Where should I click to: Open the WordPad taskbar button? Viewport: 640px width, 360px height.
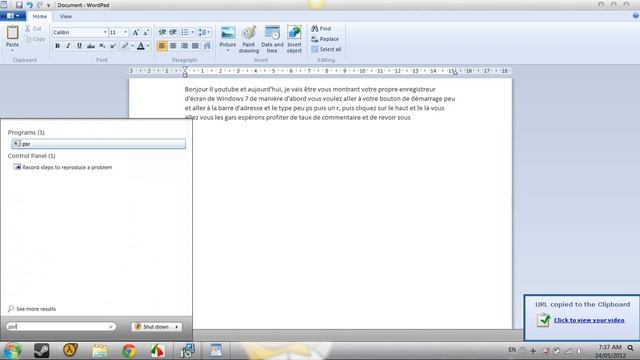pyautogui.click(x=216, y=350)
